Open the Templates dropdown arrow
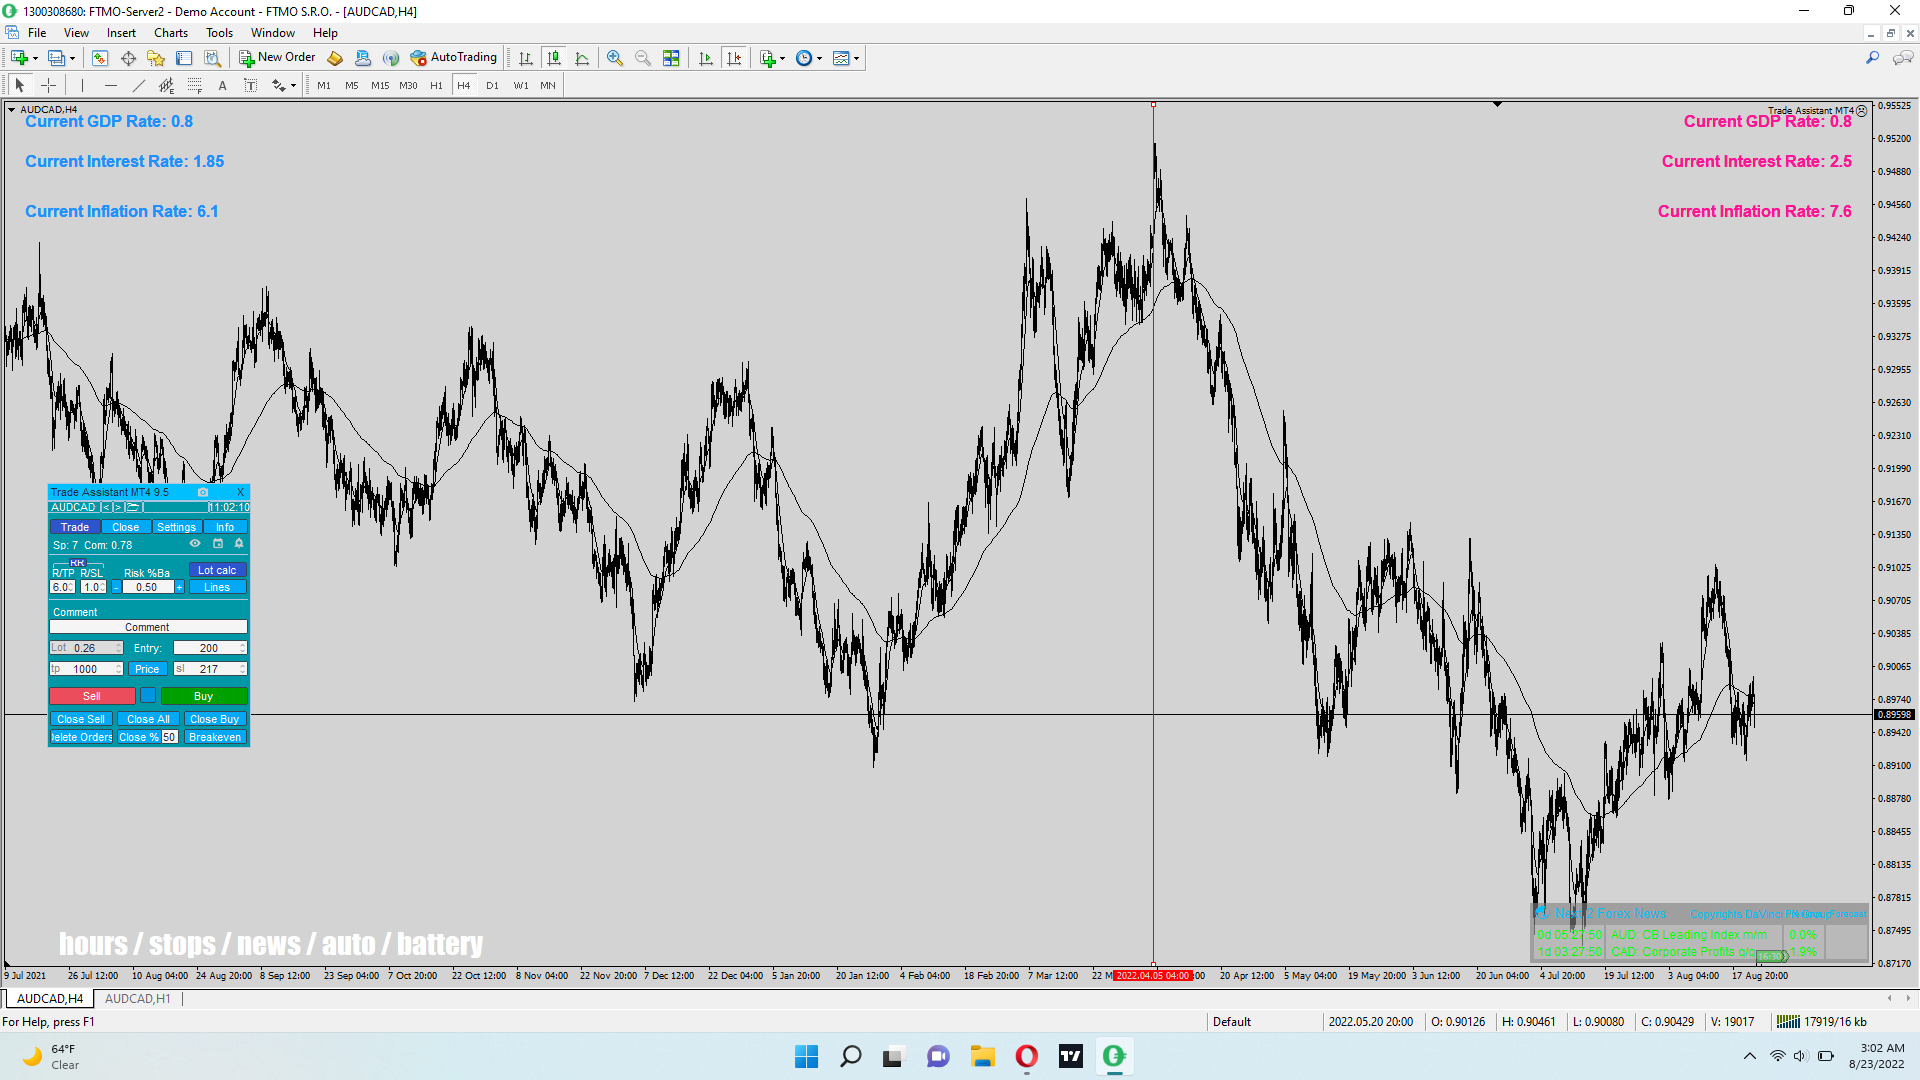The image size is (1920, 1080). [x=857, y=59]
